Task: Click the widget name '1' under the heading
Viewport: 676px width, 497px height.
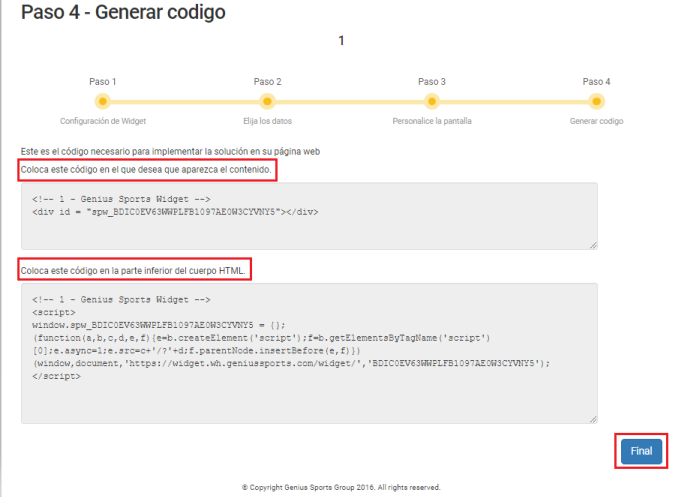Action: (341, 41)
